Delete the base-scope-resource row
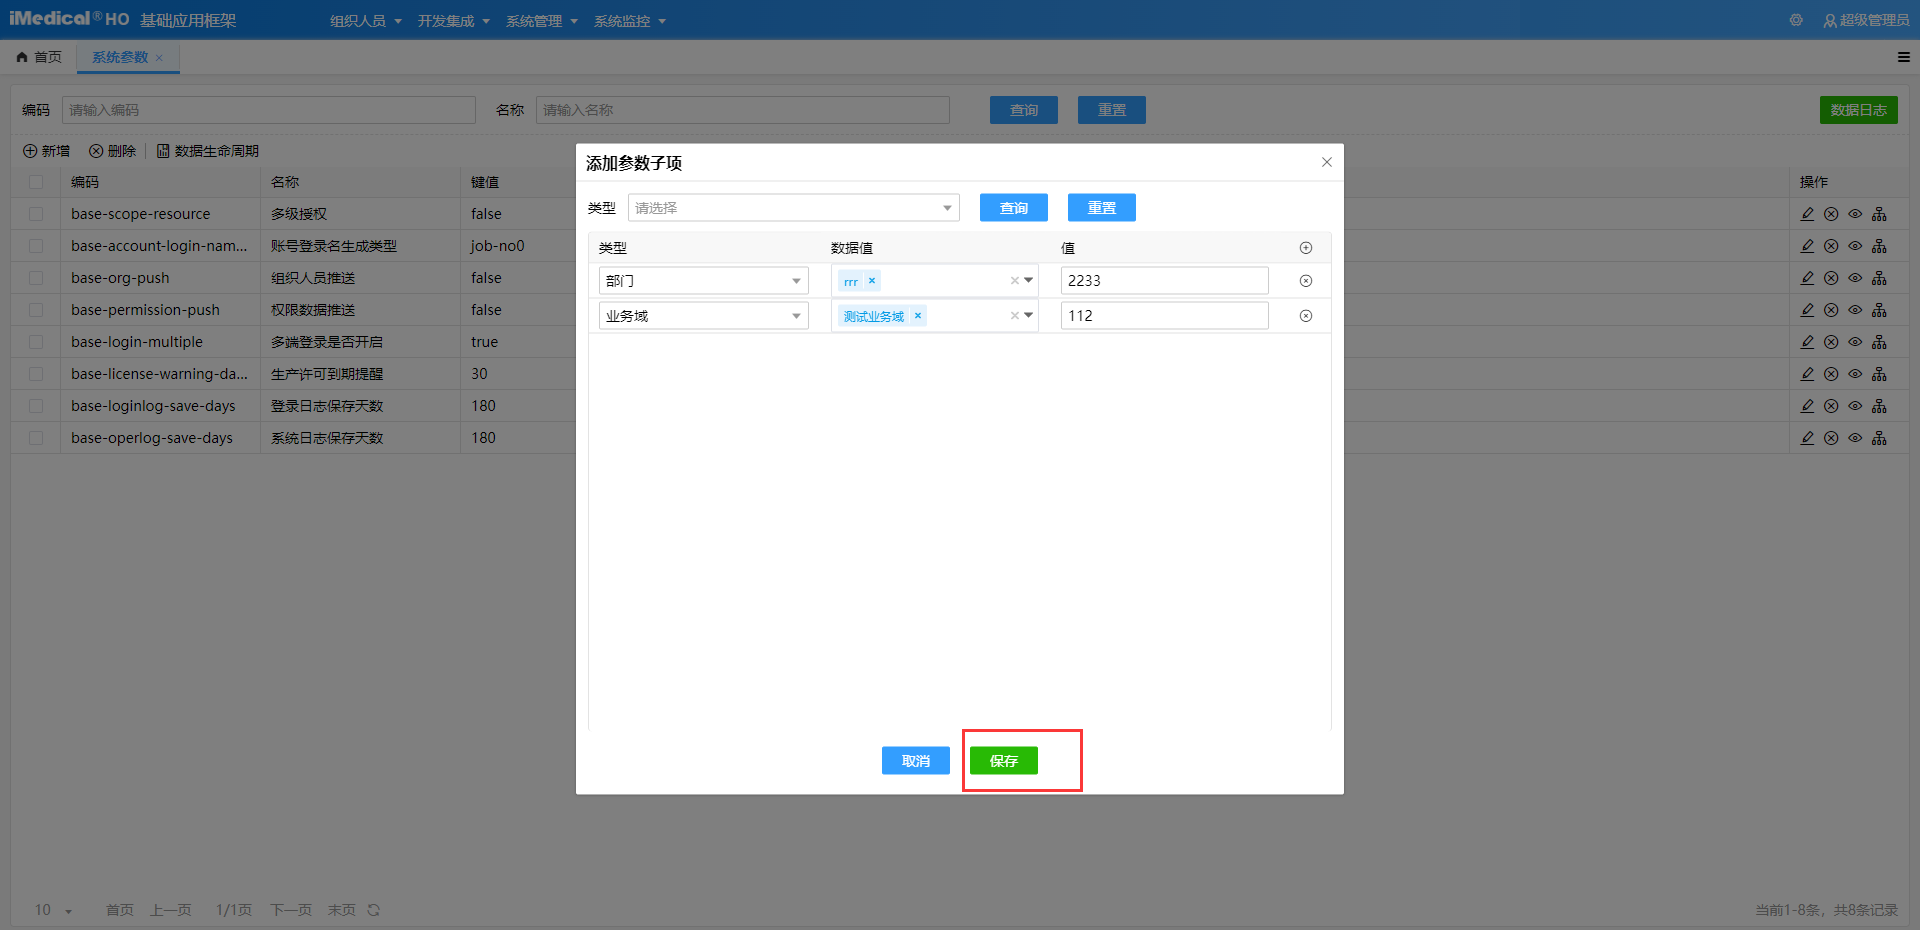Image resolution: width=1920 pixels, height=930 pixels. coord(1831,214)
